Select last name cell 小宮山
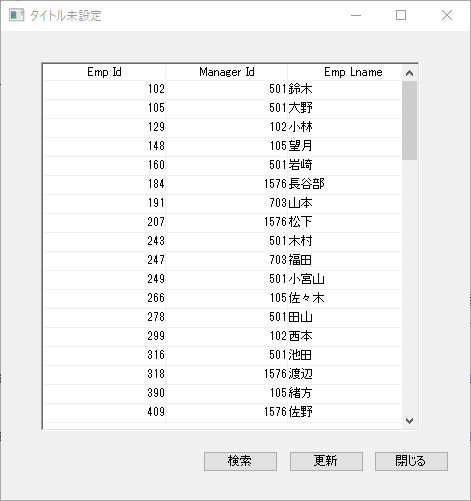Image resolution: width=471 pixels, height=501 pixels. (x=345, y=279)
